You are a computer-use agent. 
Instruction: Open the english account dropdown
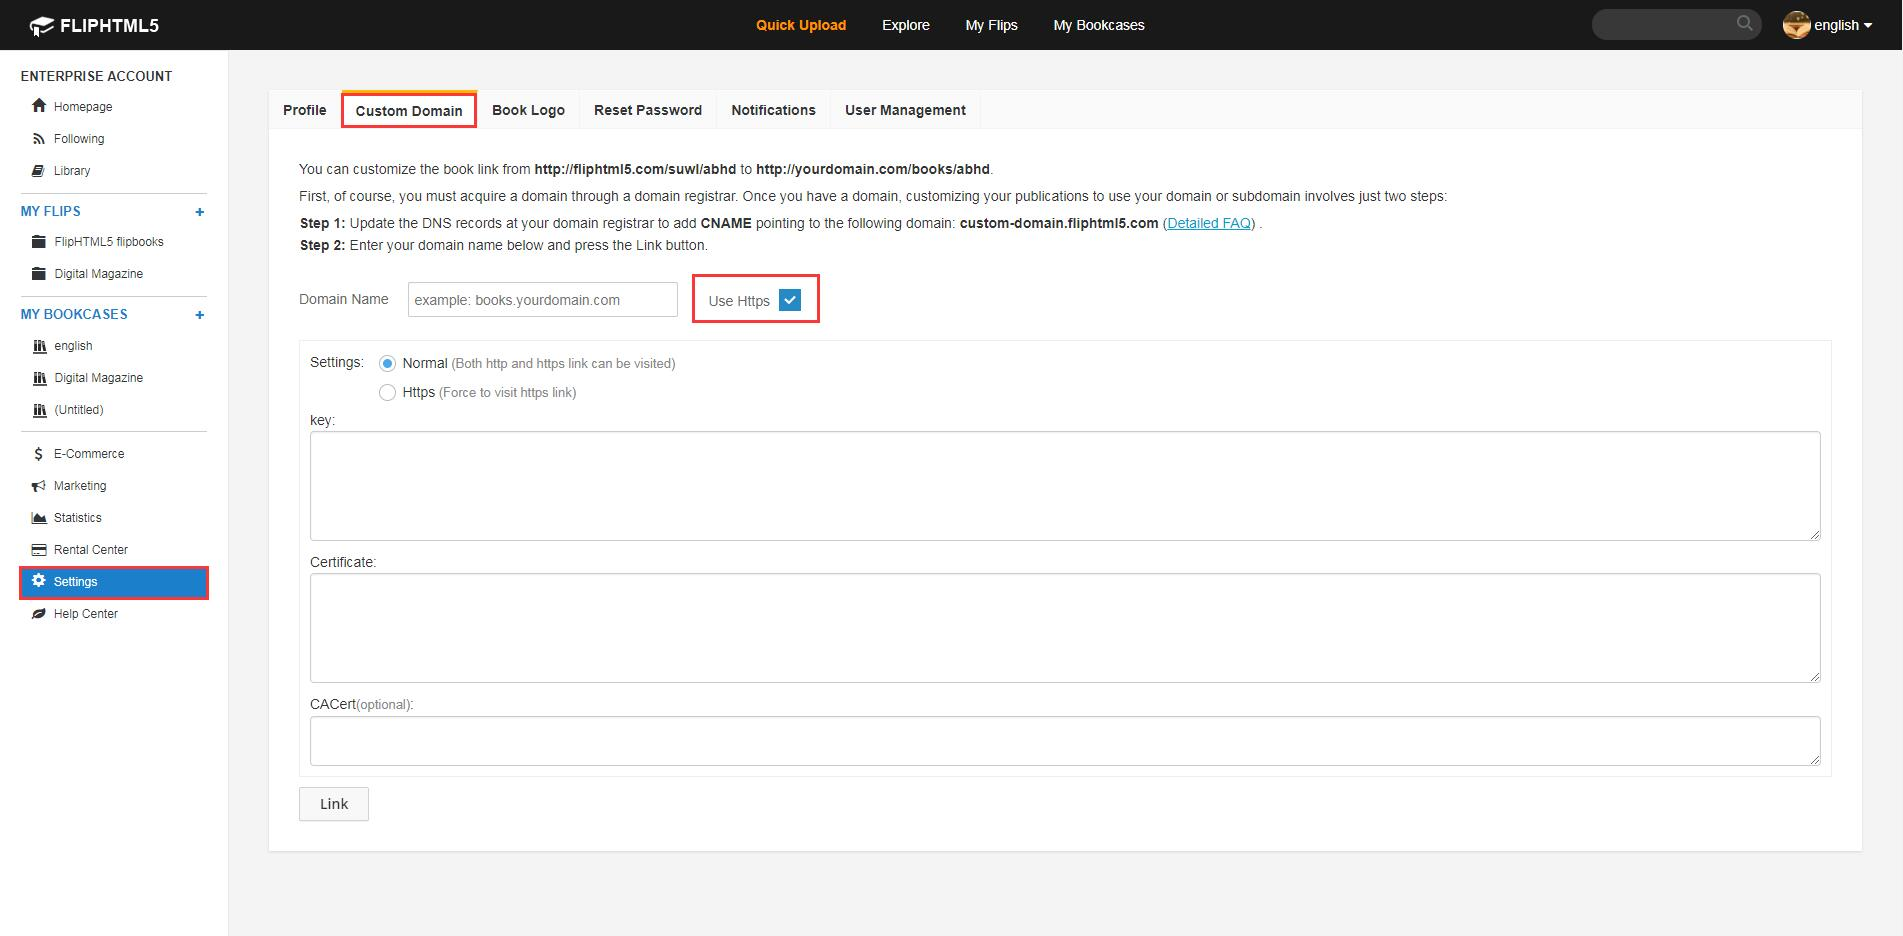pos(1842,25)
